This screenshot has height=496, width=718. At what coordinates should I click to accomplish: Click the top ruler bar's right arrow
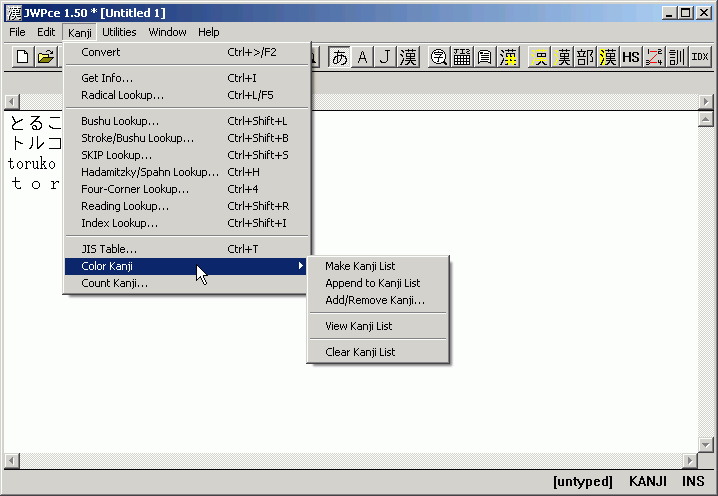[x=706, y=102]
